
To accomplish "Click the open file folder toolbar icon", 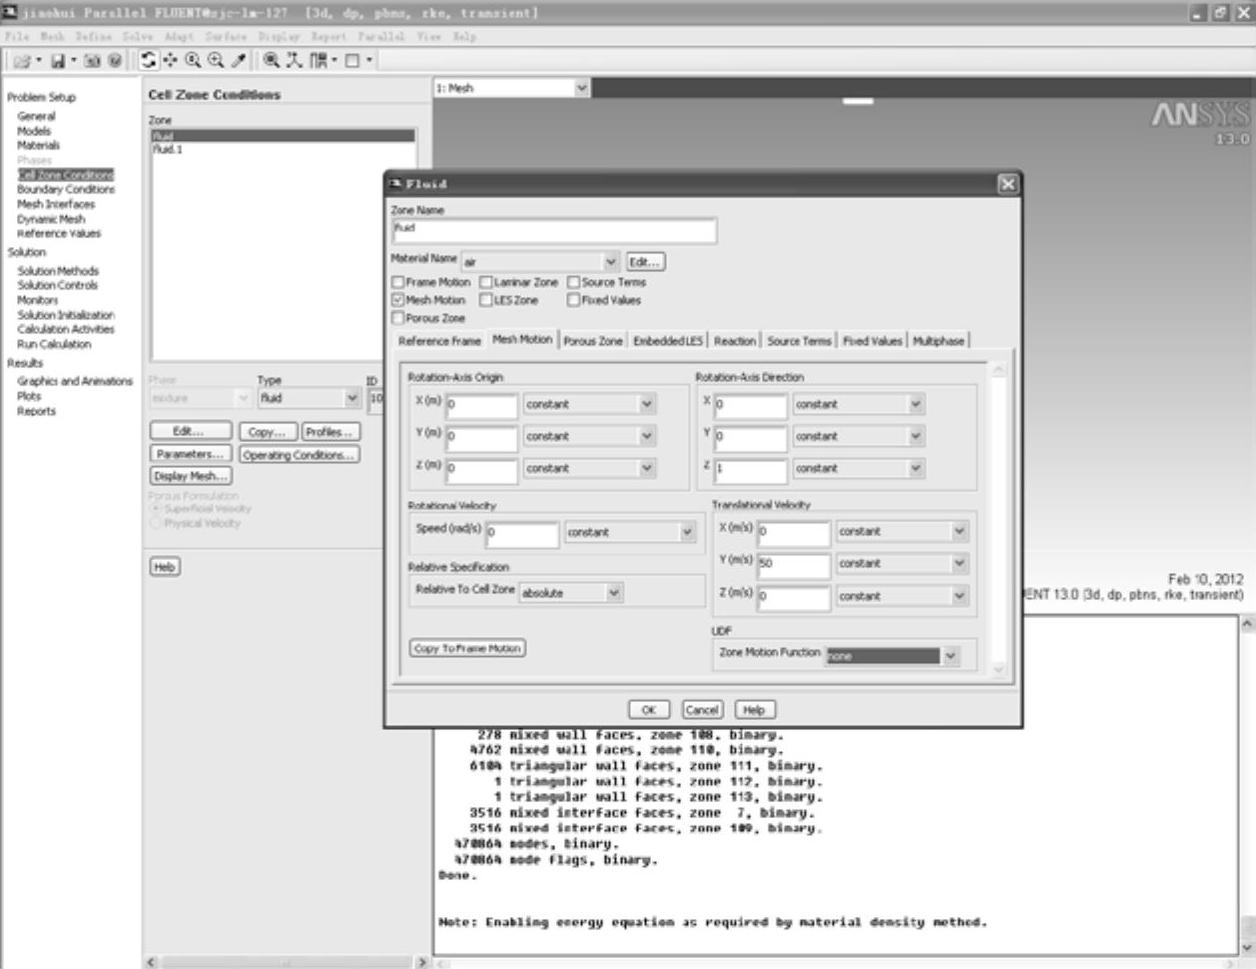I will click(22, 61).
